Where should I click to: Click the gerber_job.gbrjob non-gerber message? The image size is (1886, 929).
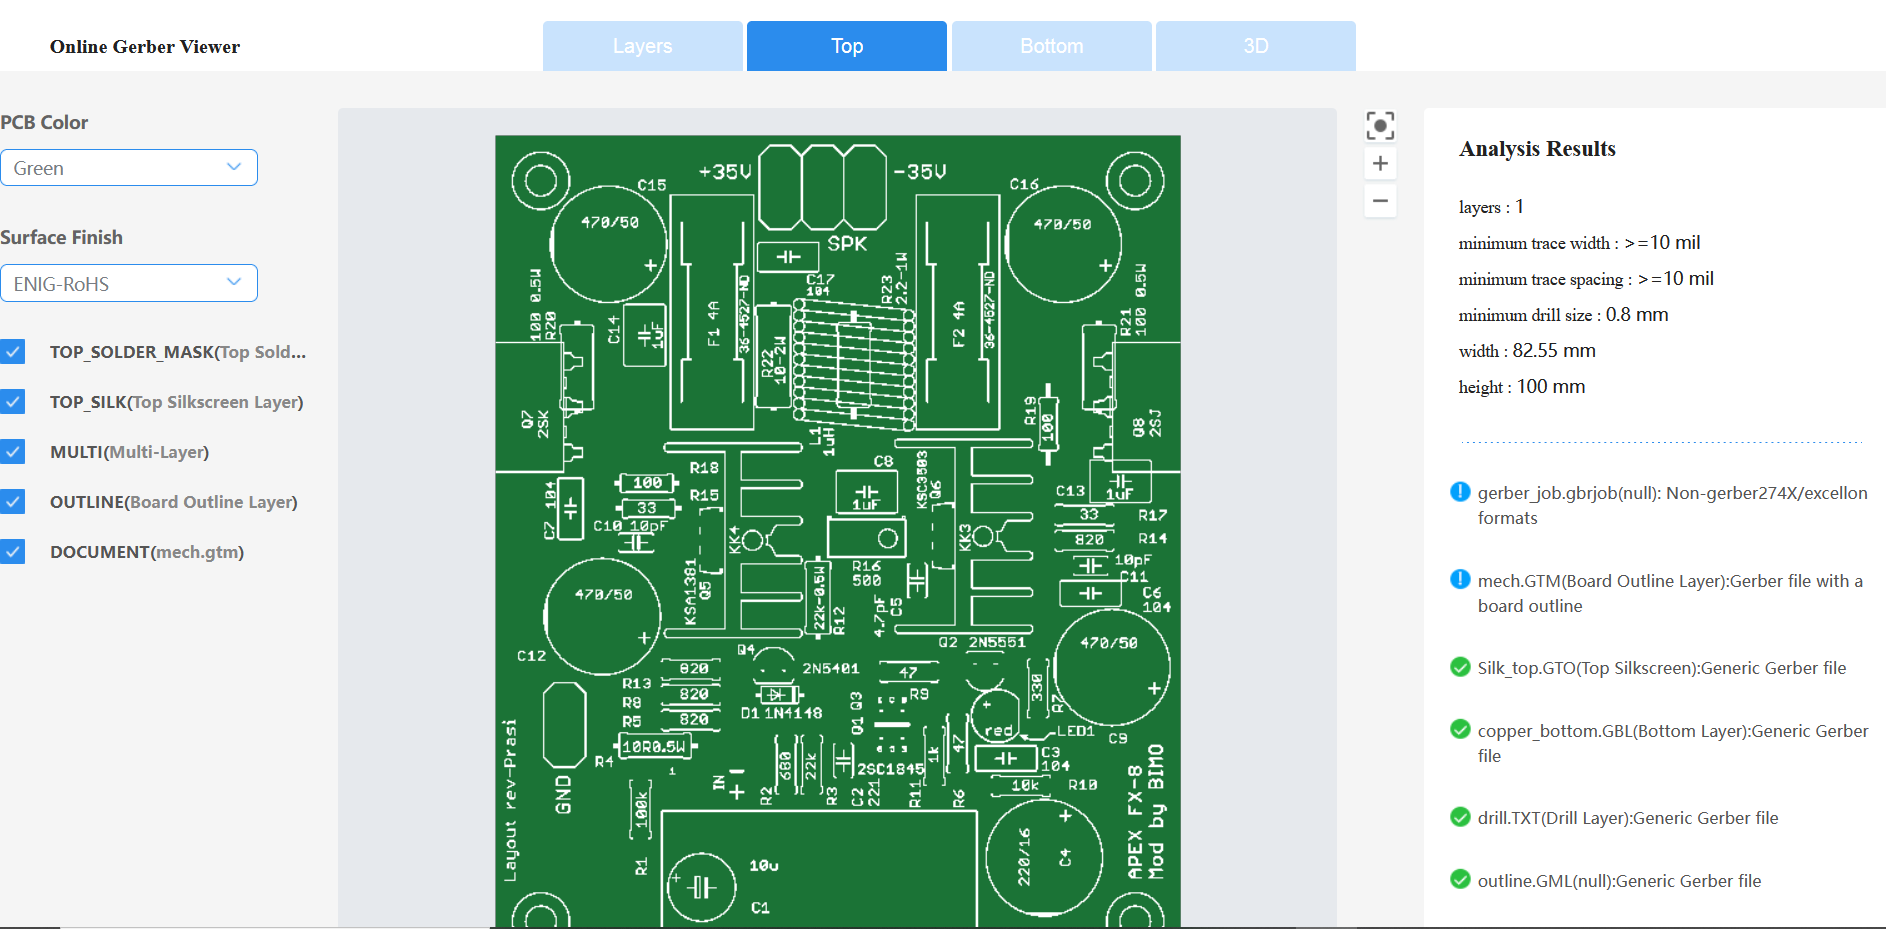(1672, 505)
